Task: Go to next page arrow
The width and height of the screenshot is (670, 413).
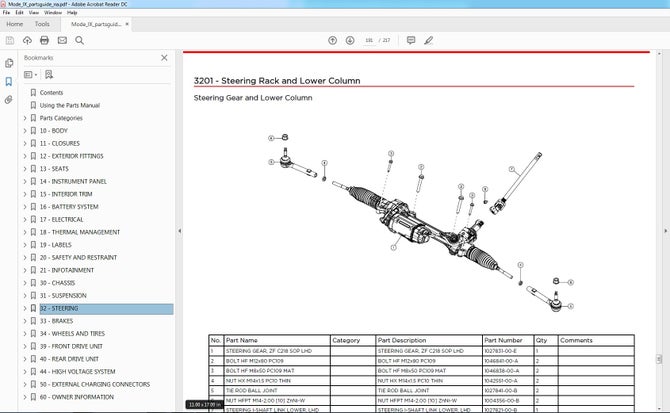Action: click(350, 40)
